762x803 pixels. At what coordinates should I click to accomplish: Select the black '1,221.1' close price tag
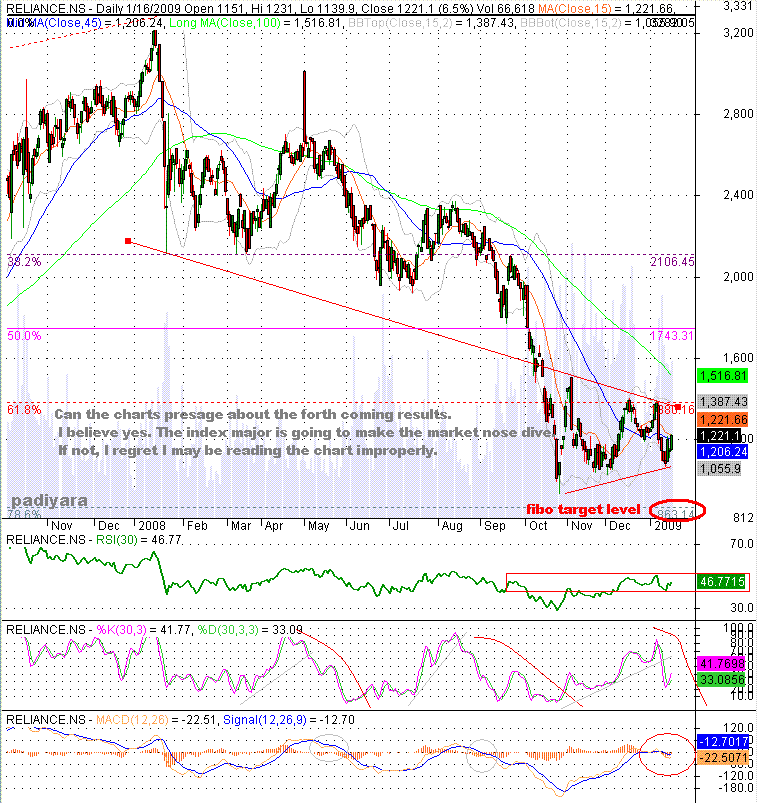tap(719, 436)
